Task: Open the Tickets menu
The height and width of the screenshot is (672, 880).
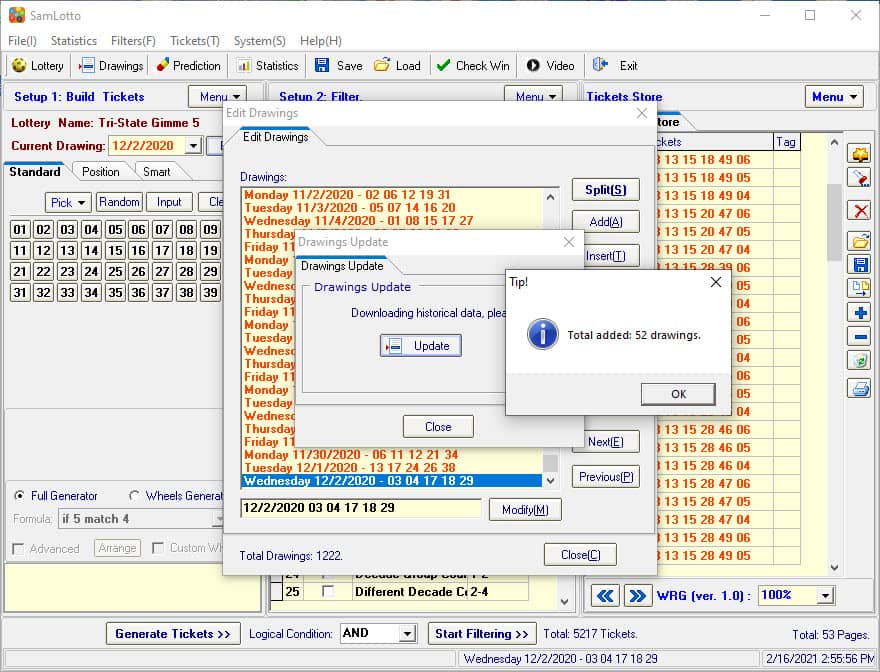Action: click(x=195, y=40)
